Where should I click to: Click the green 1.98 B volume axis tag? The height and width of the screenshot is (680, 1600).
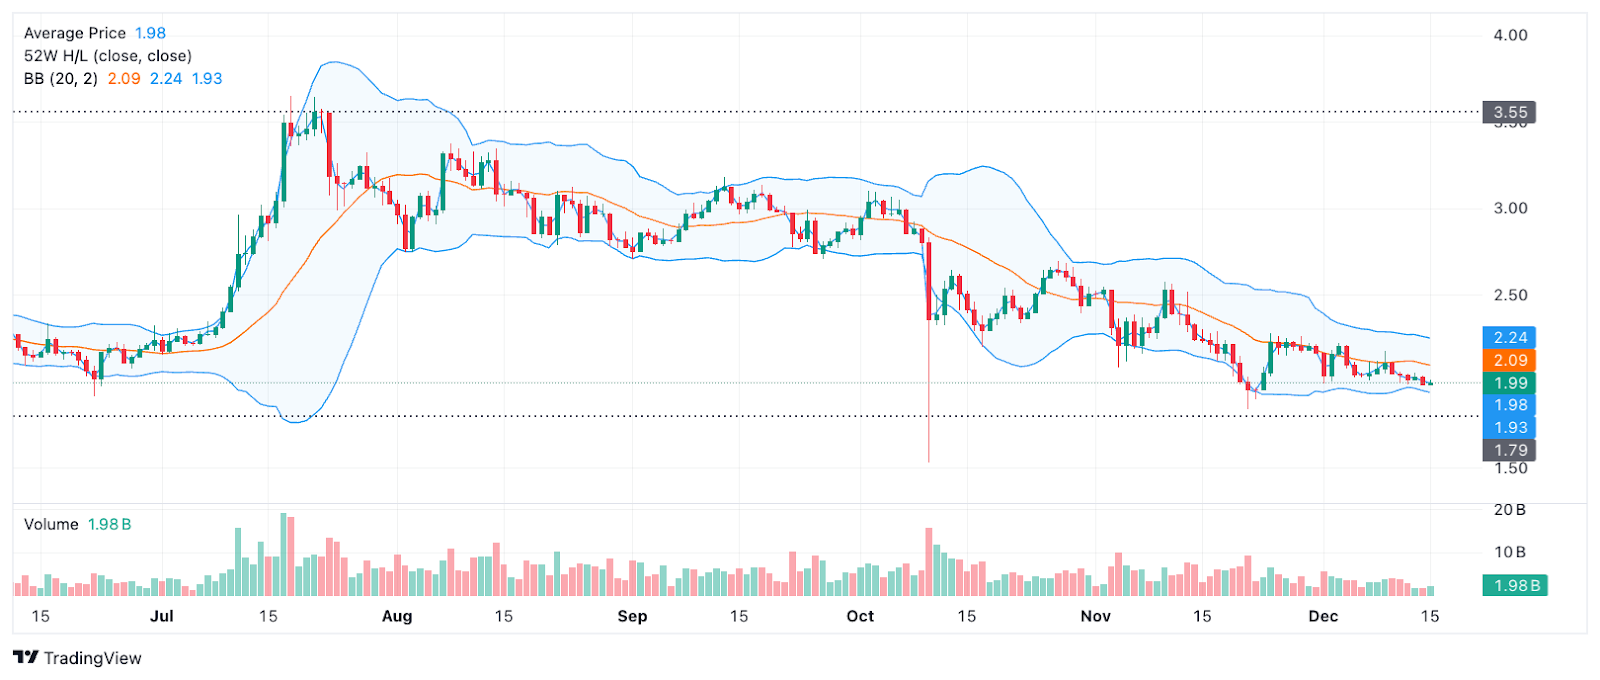pos(1516,586)
